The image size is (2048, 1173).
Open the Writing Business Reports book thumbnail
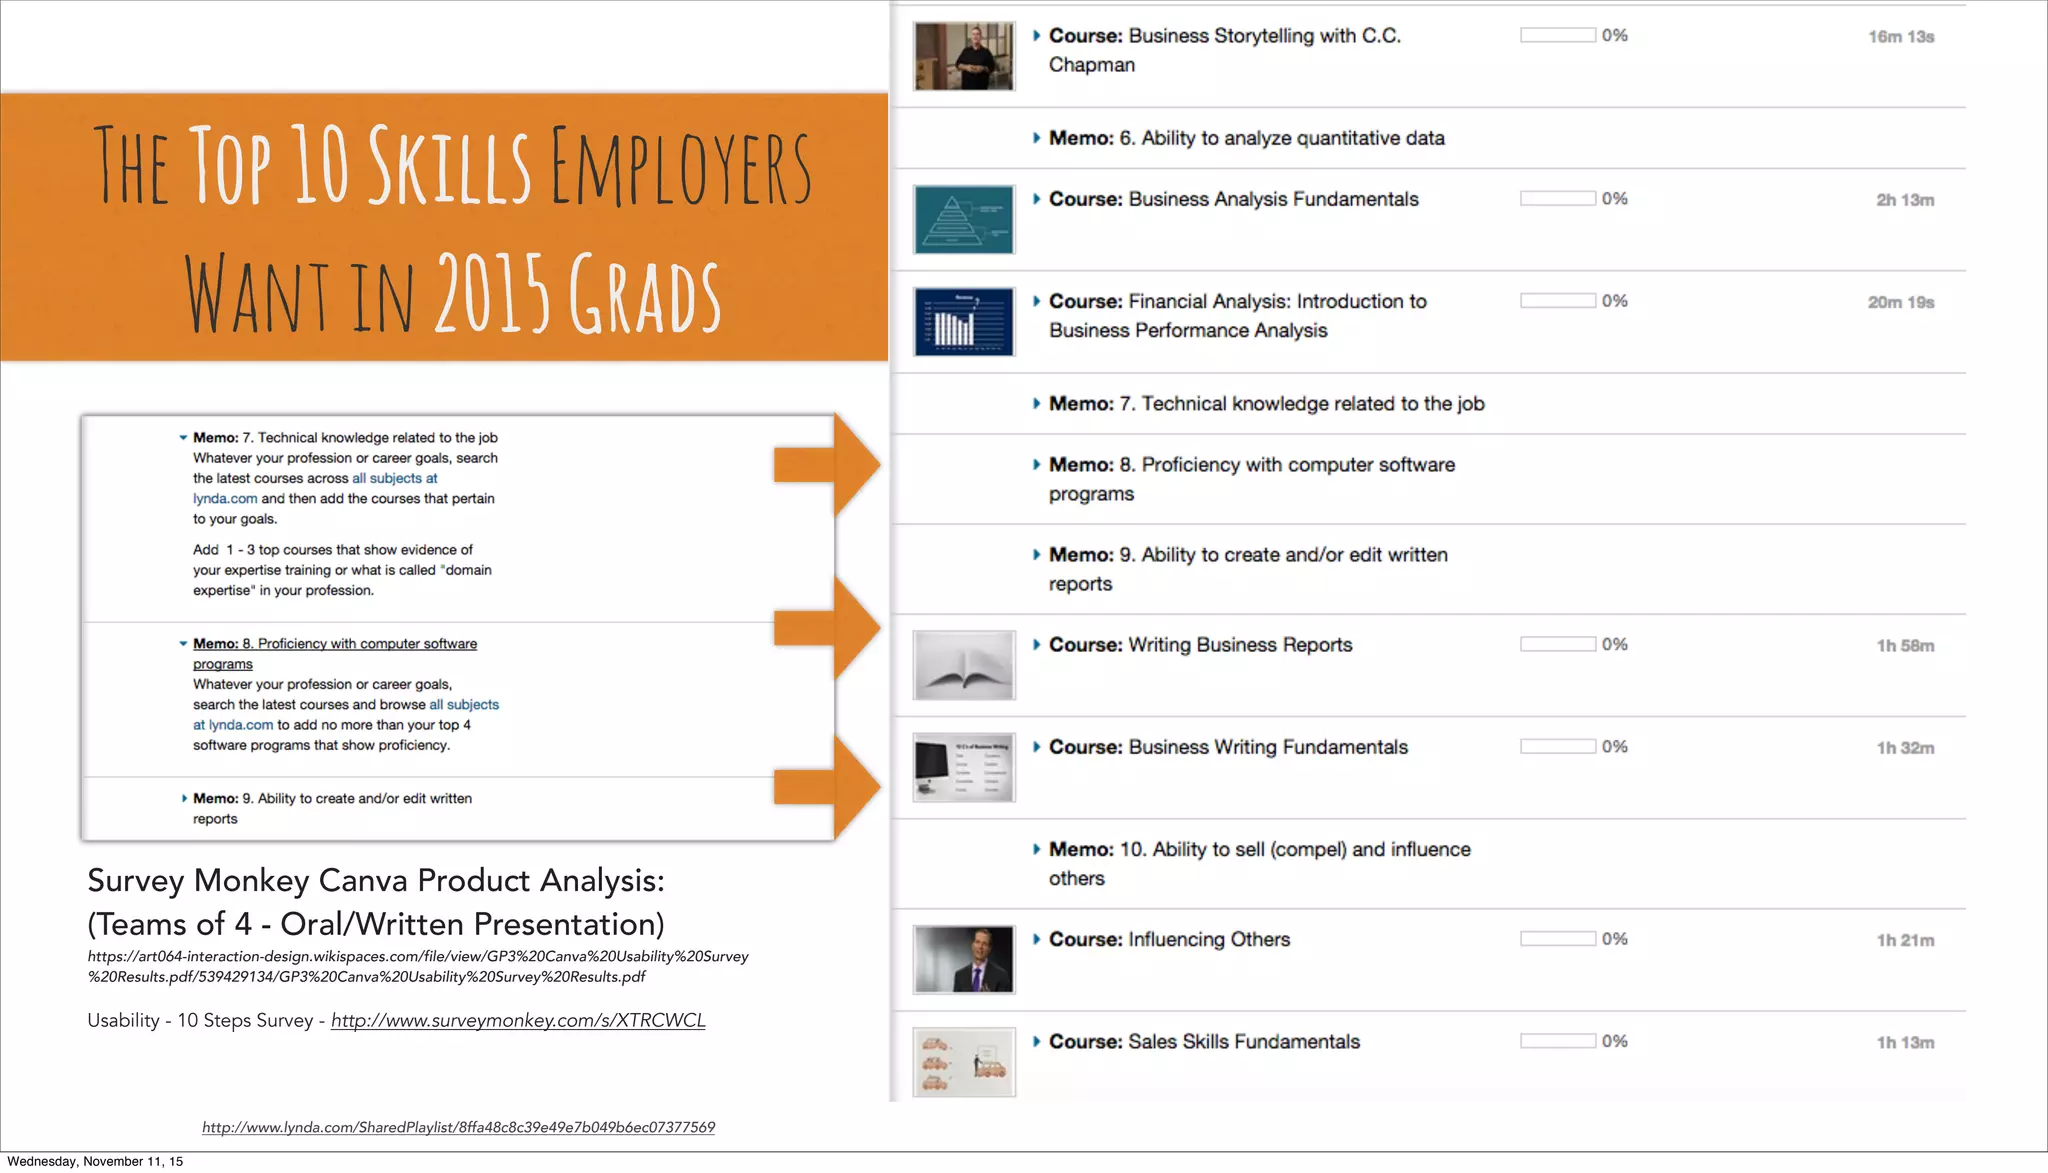pyautogui.click(x=964, y=665)
